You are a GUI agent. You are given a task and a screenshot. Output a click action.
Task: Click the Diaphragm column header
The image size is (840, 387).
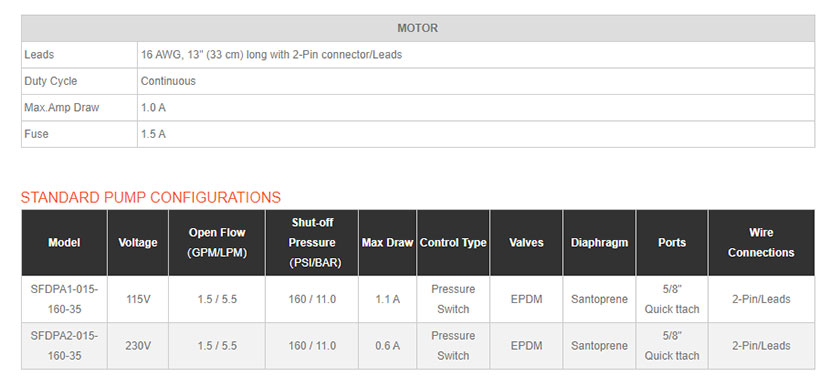click(x=599, y=243)
